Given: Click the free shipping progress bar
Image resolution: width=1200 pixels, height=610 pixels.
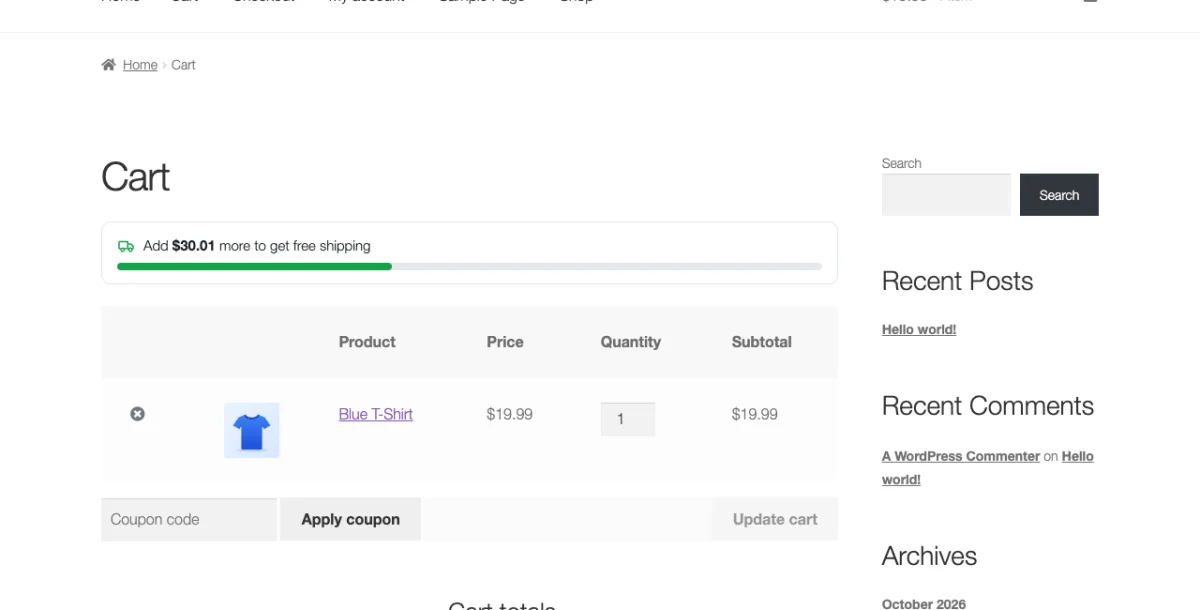Looking at the screenshot, I should pos(470,267).
